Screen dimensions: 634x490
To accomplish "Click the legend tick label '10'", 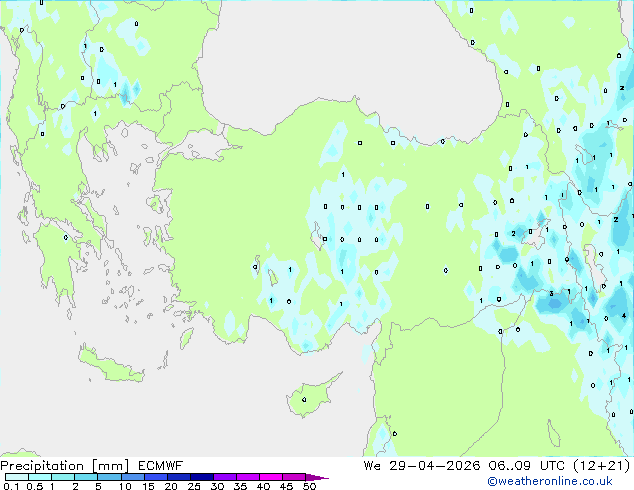I will pos(125,486).
